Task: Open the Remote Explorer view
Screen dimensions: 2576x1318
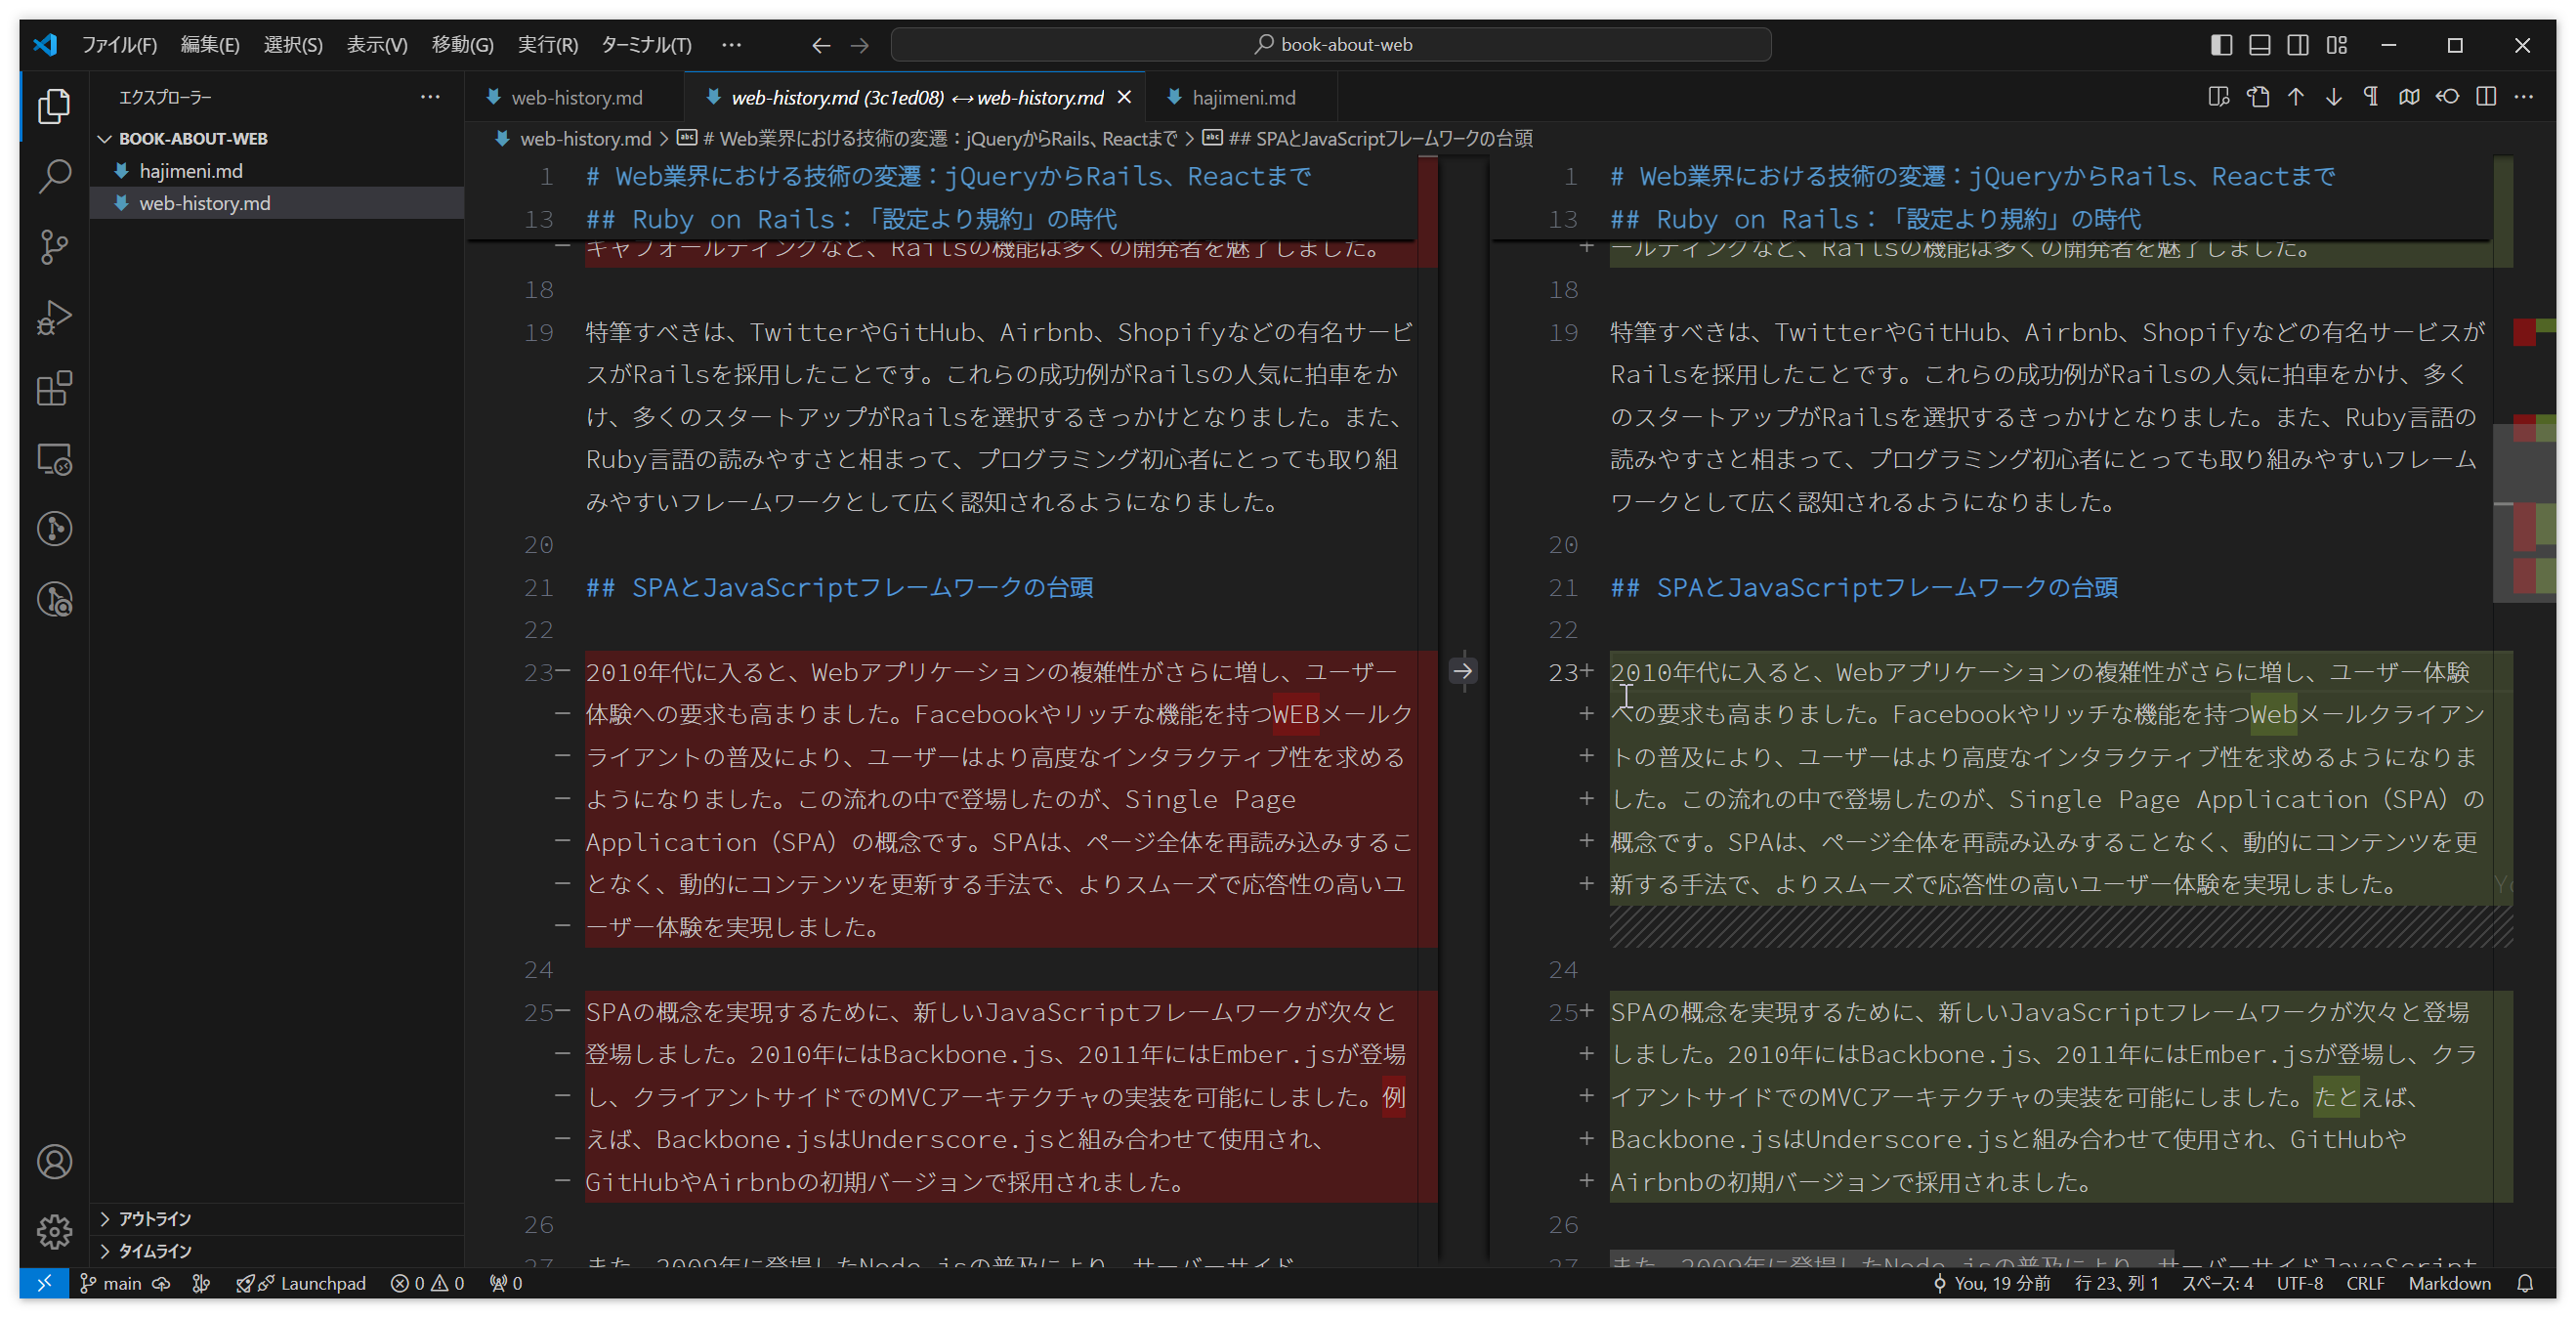Action: (54, 459)
